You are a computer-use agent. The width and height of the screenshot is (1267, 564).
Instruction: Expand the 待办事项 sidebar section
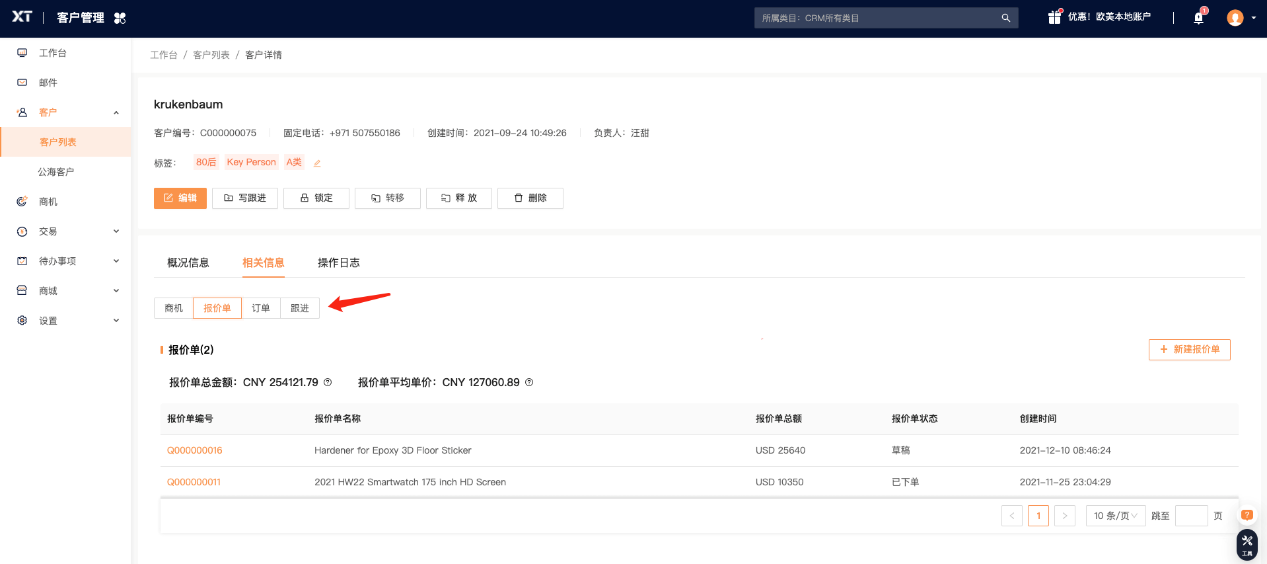click(x=116, y=261)
